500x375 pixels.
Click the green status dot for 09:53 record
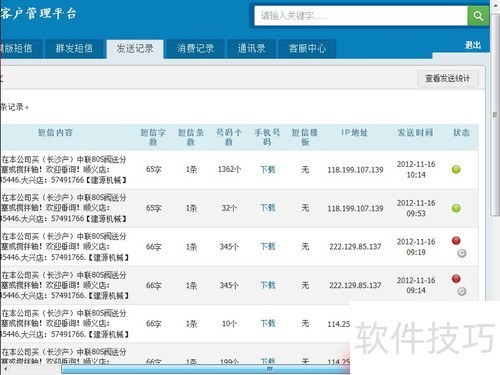coord(456,208)
